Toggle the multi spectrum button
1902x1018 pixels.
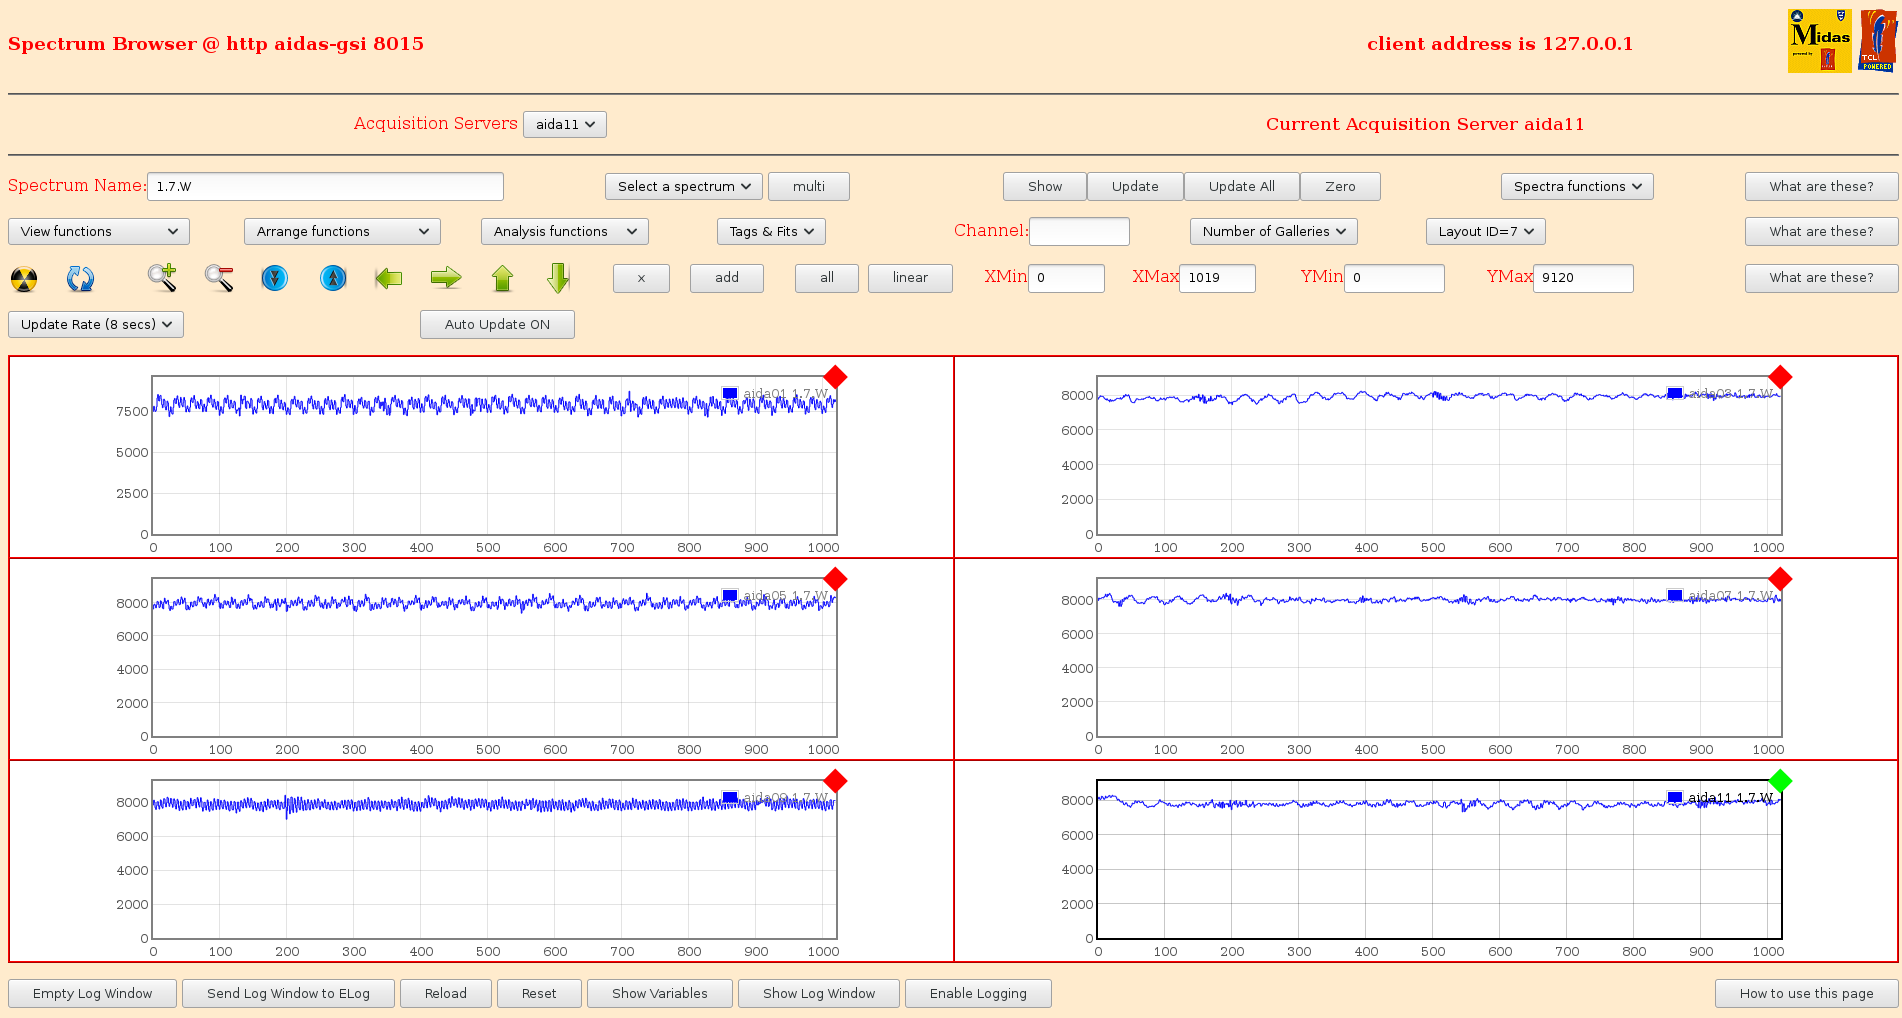pos(809,187)
